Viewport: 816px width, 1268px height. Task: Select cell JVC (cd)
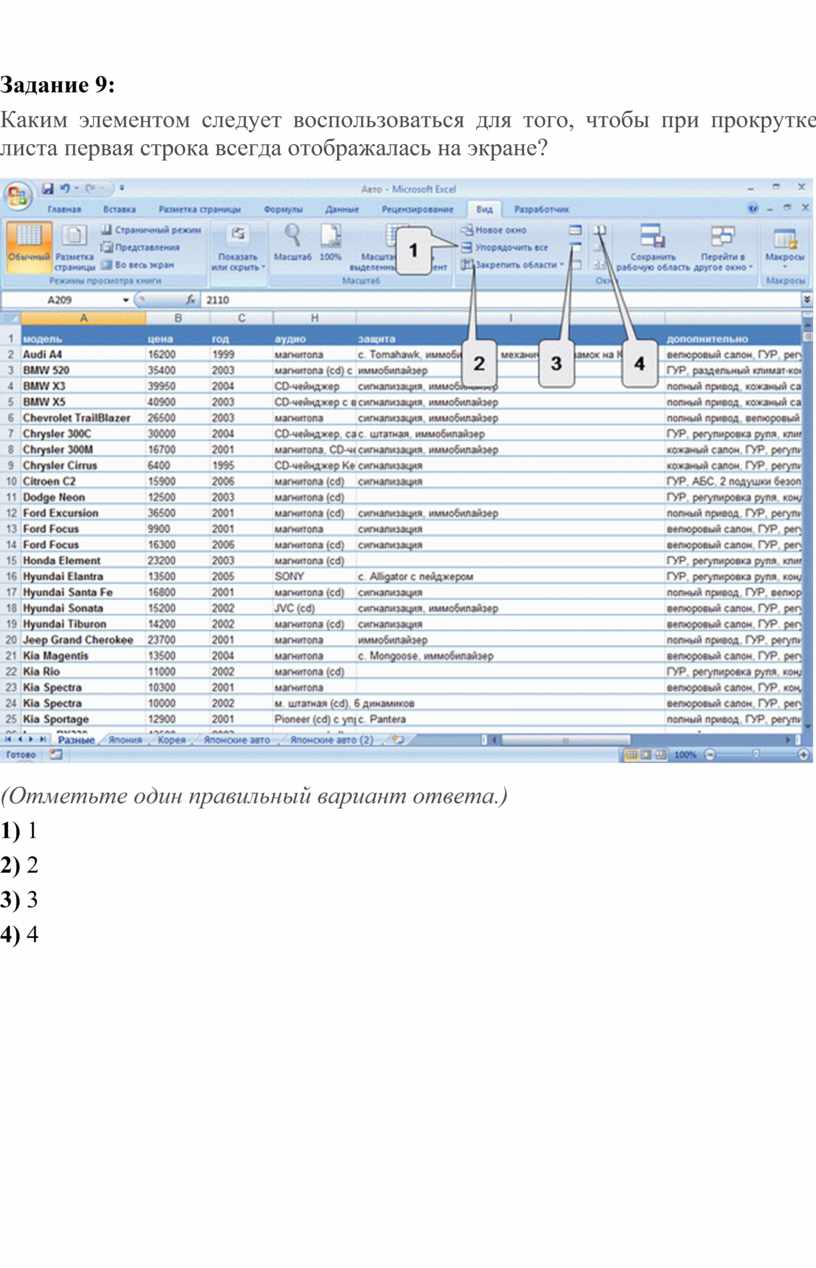(313, 608)
